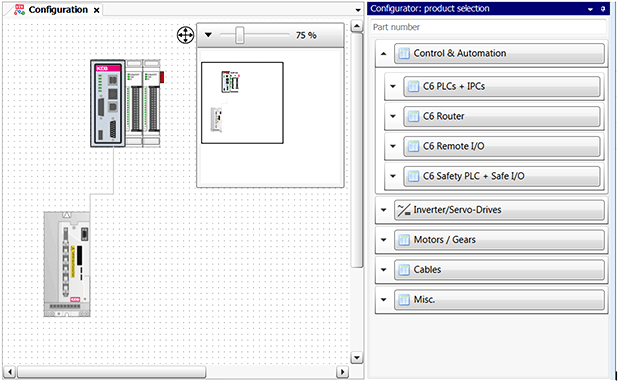Expand the C6 PLCs + IPCs group
618x382 pixels.
tap(393, 86)
